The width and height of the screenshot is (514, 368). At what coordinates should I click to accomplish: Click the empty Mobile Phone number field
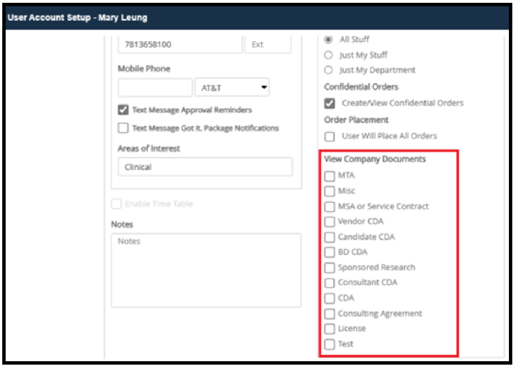(x=155, y=88)
